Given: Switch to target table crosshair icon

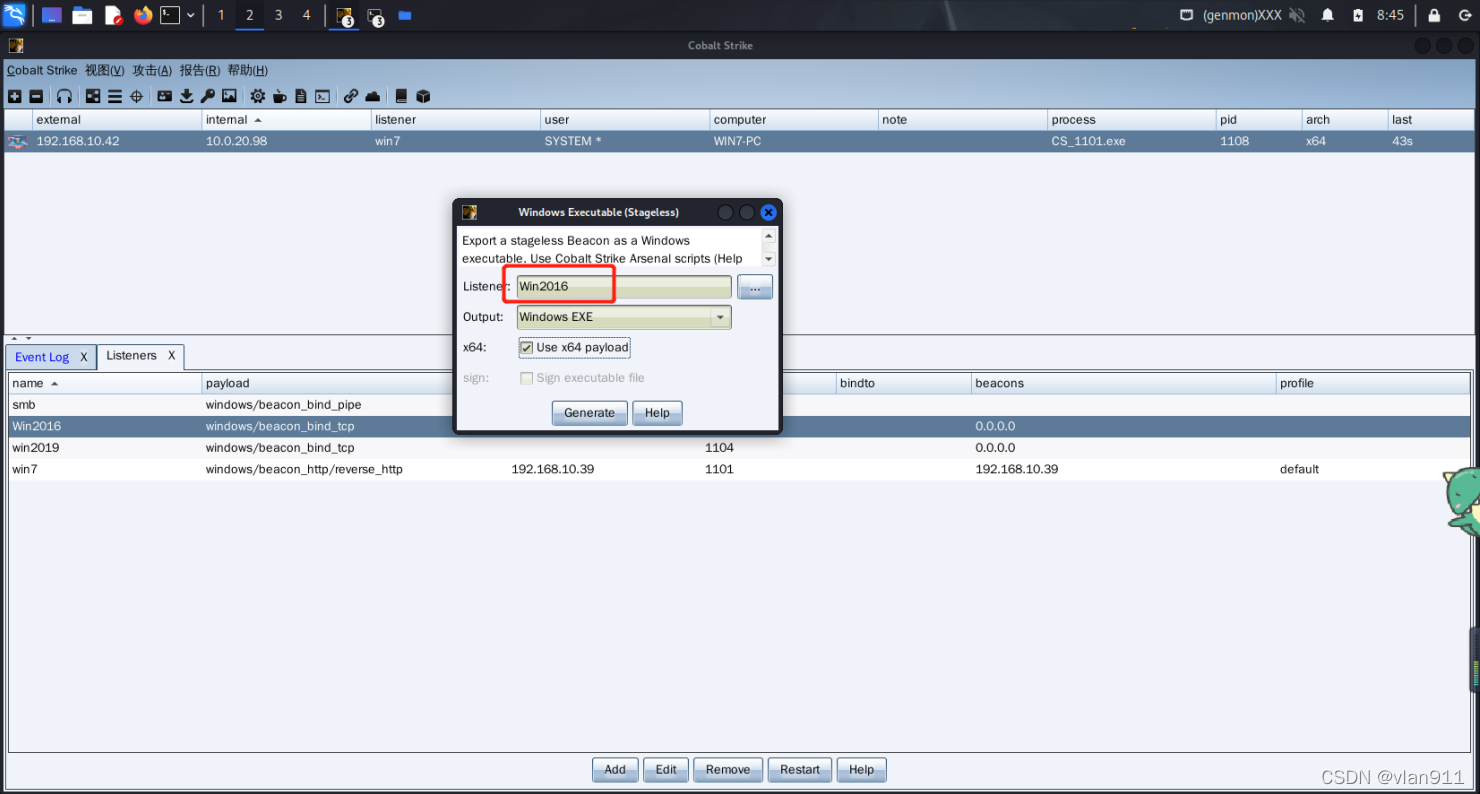Looking at the screenshot, I should pos(137,96).
